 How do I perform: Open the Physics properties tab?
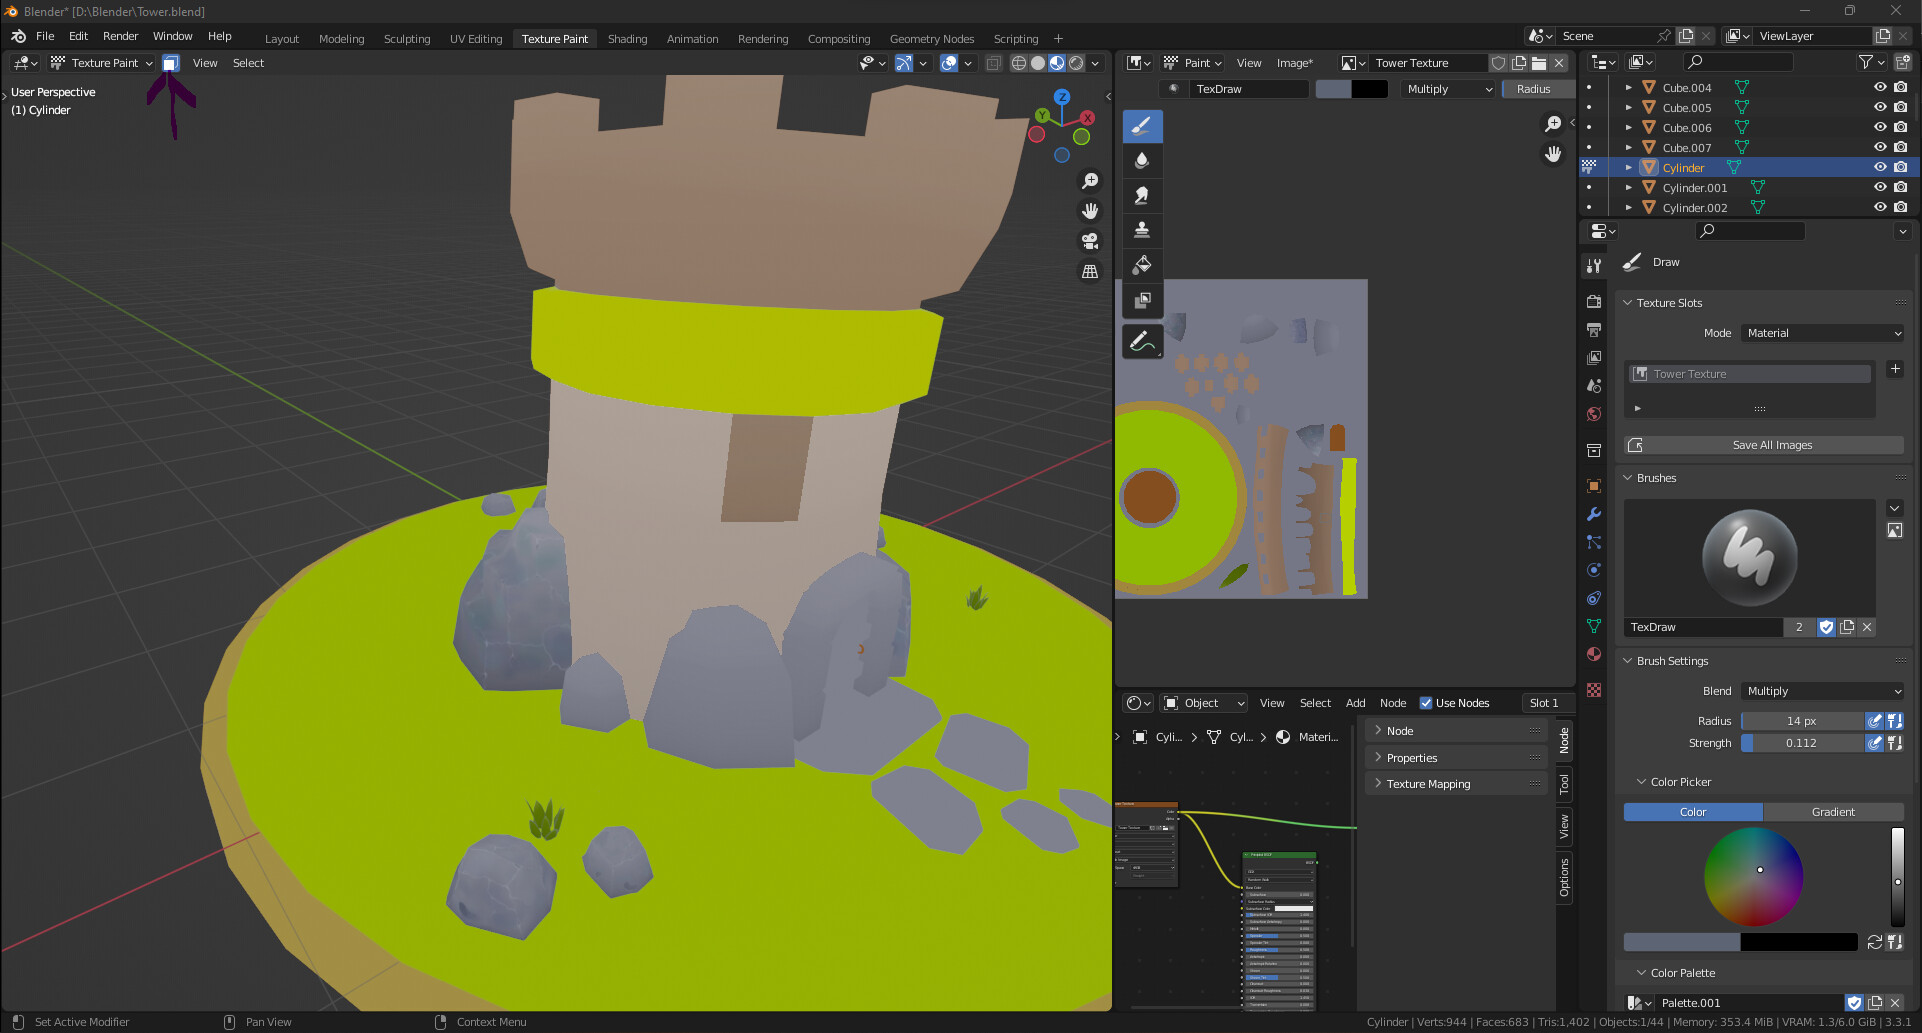[1594, 570]
